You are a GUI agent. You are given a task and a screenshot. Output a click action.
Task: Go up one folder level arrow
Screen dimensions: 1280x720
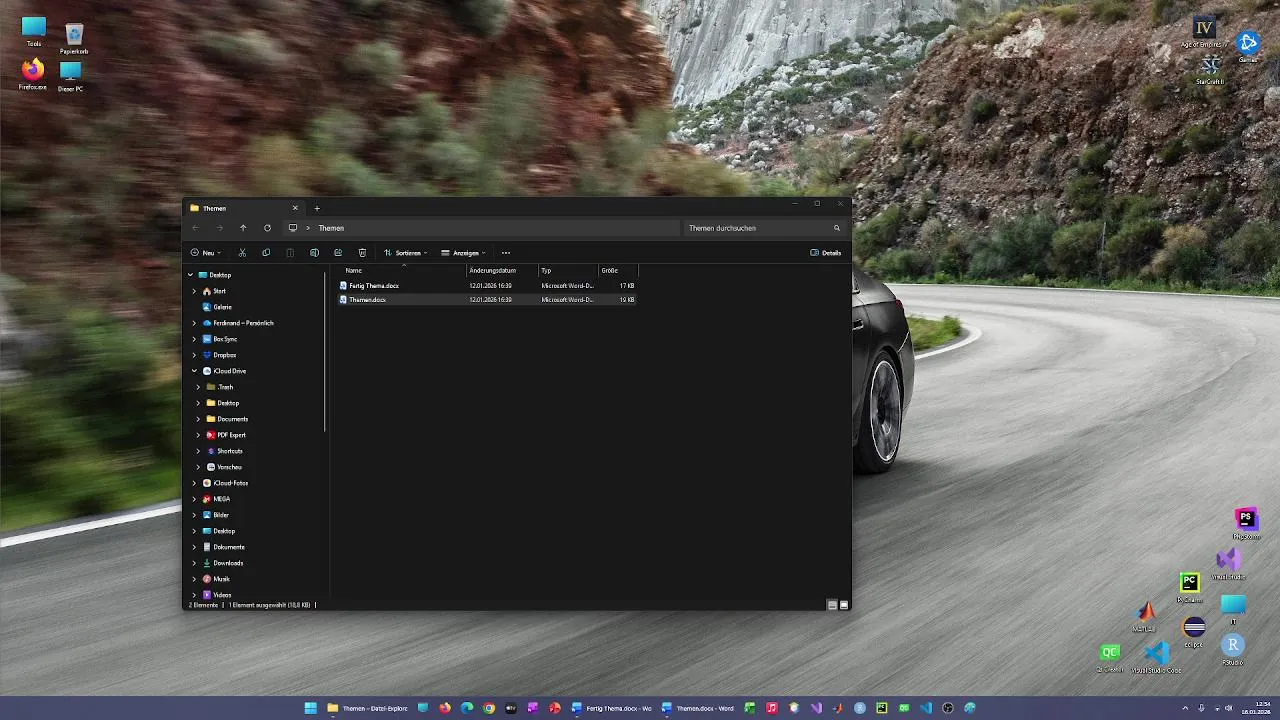[243, 228]
